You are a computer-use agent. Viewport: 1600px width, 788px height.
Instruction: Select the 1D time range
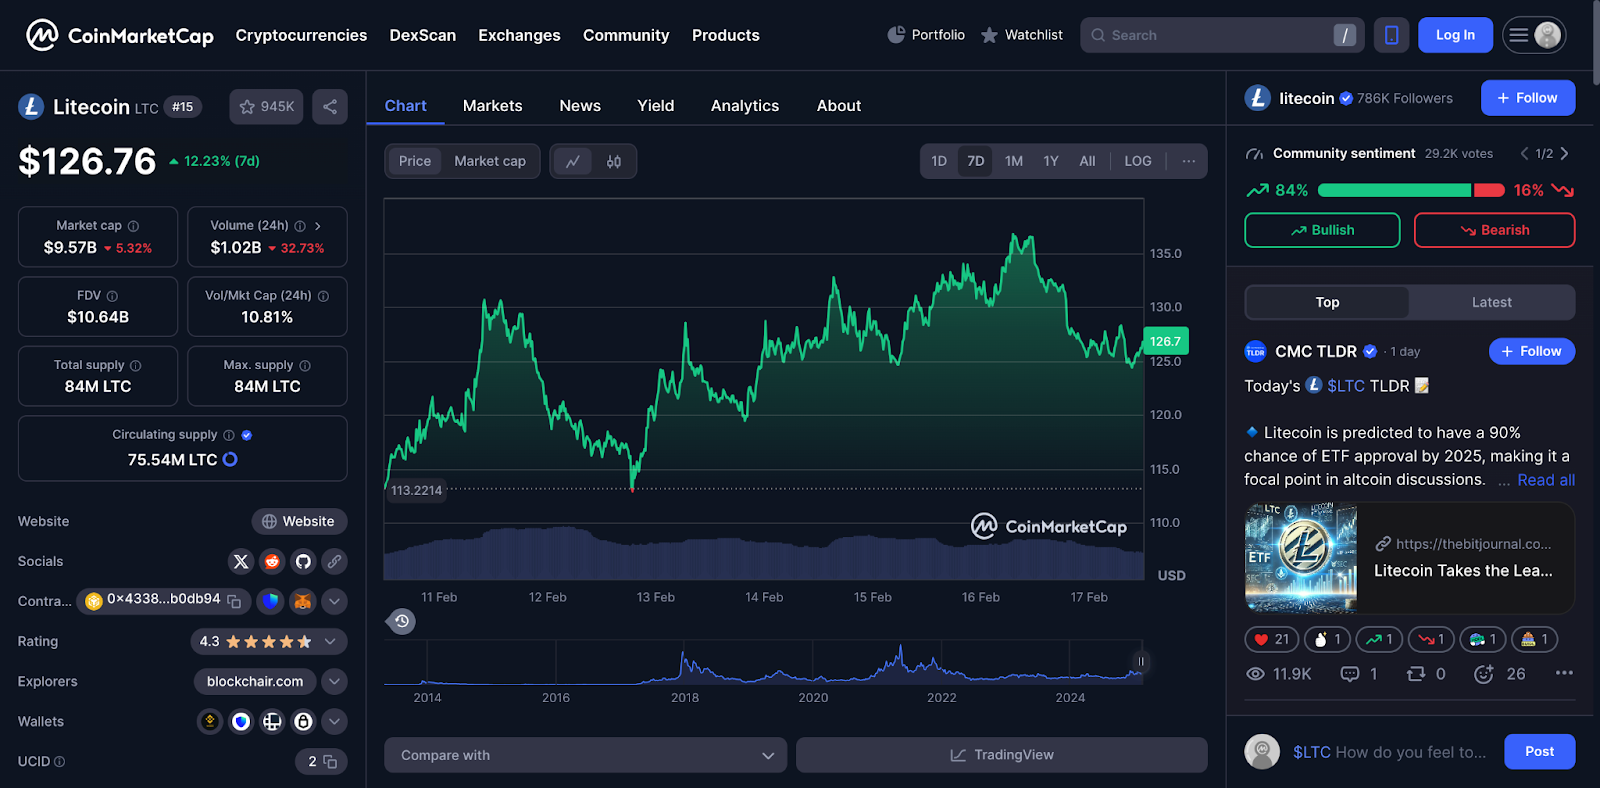coord(939,161)
